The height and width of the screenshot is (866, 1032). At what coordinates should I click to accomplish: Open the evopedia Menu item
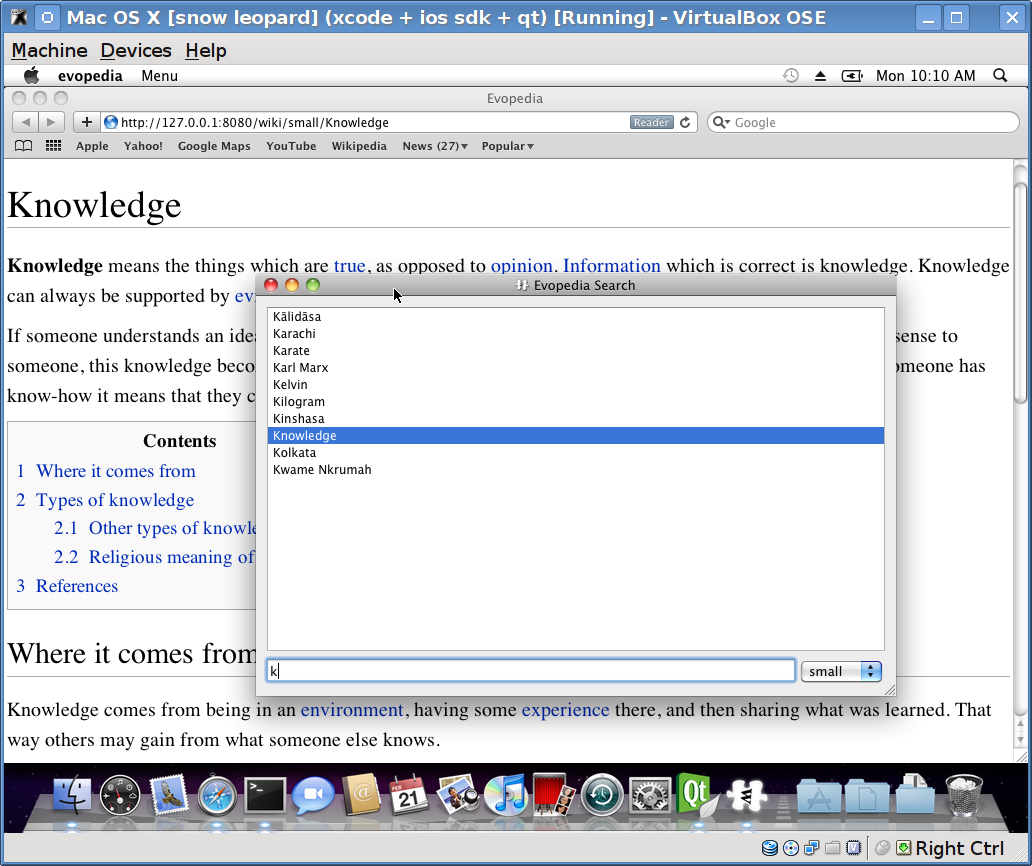[159, 76]
